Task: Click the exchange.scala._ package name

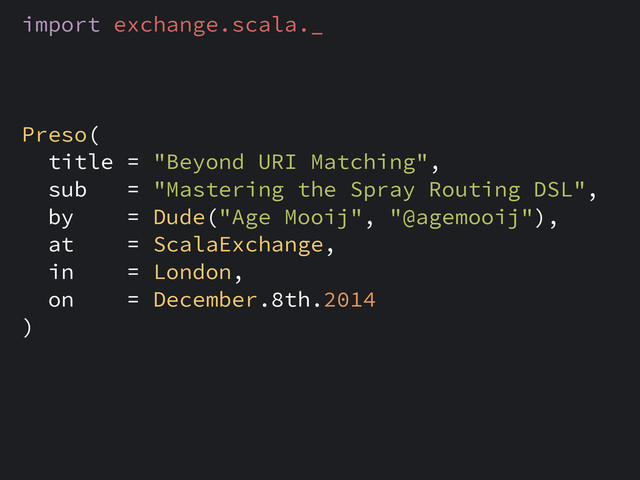Action: pos(218,25)
